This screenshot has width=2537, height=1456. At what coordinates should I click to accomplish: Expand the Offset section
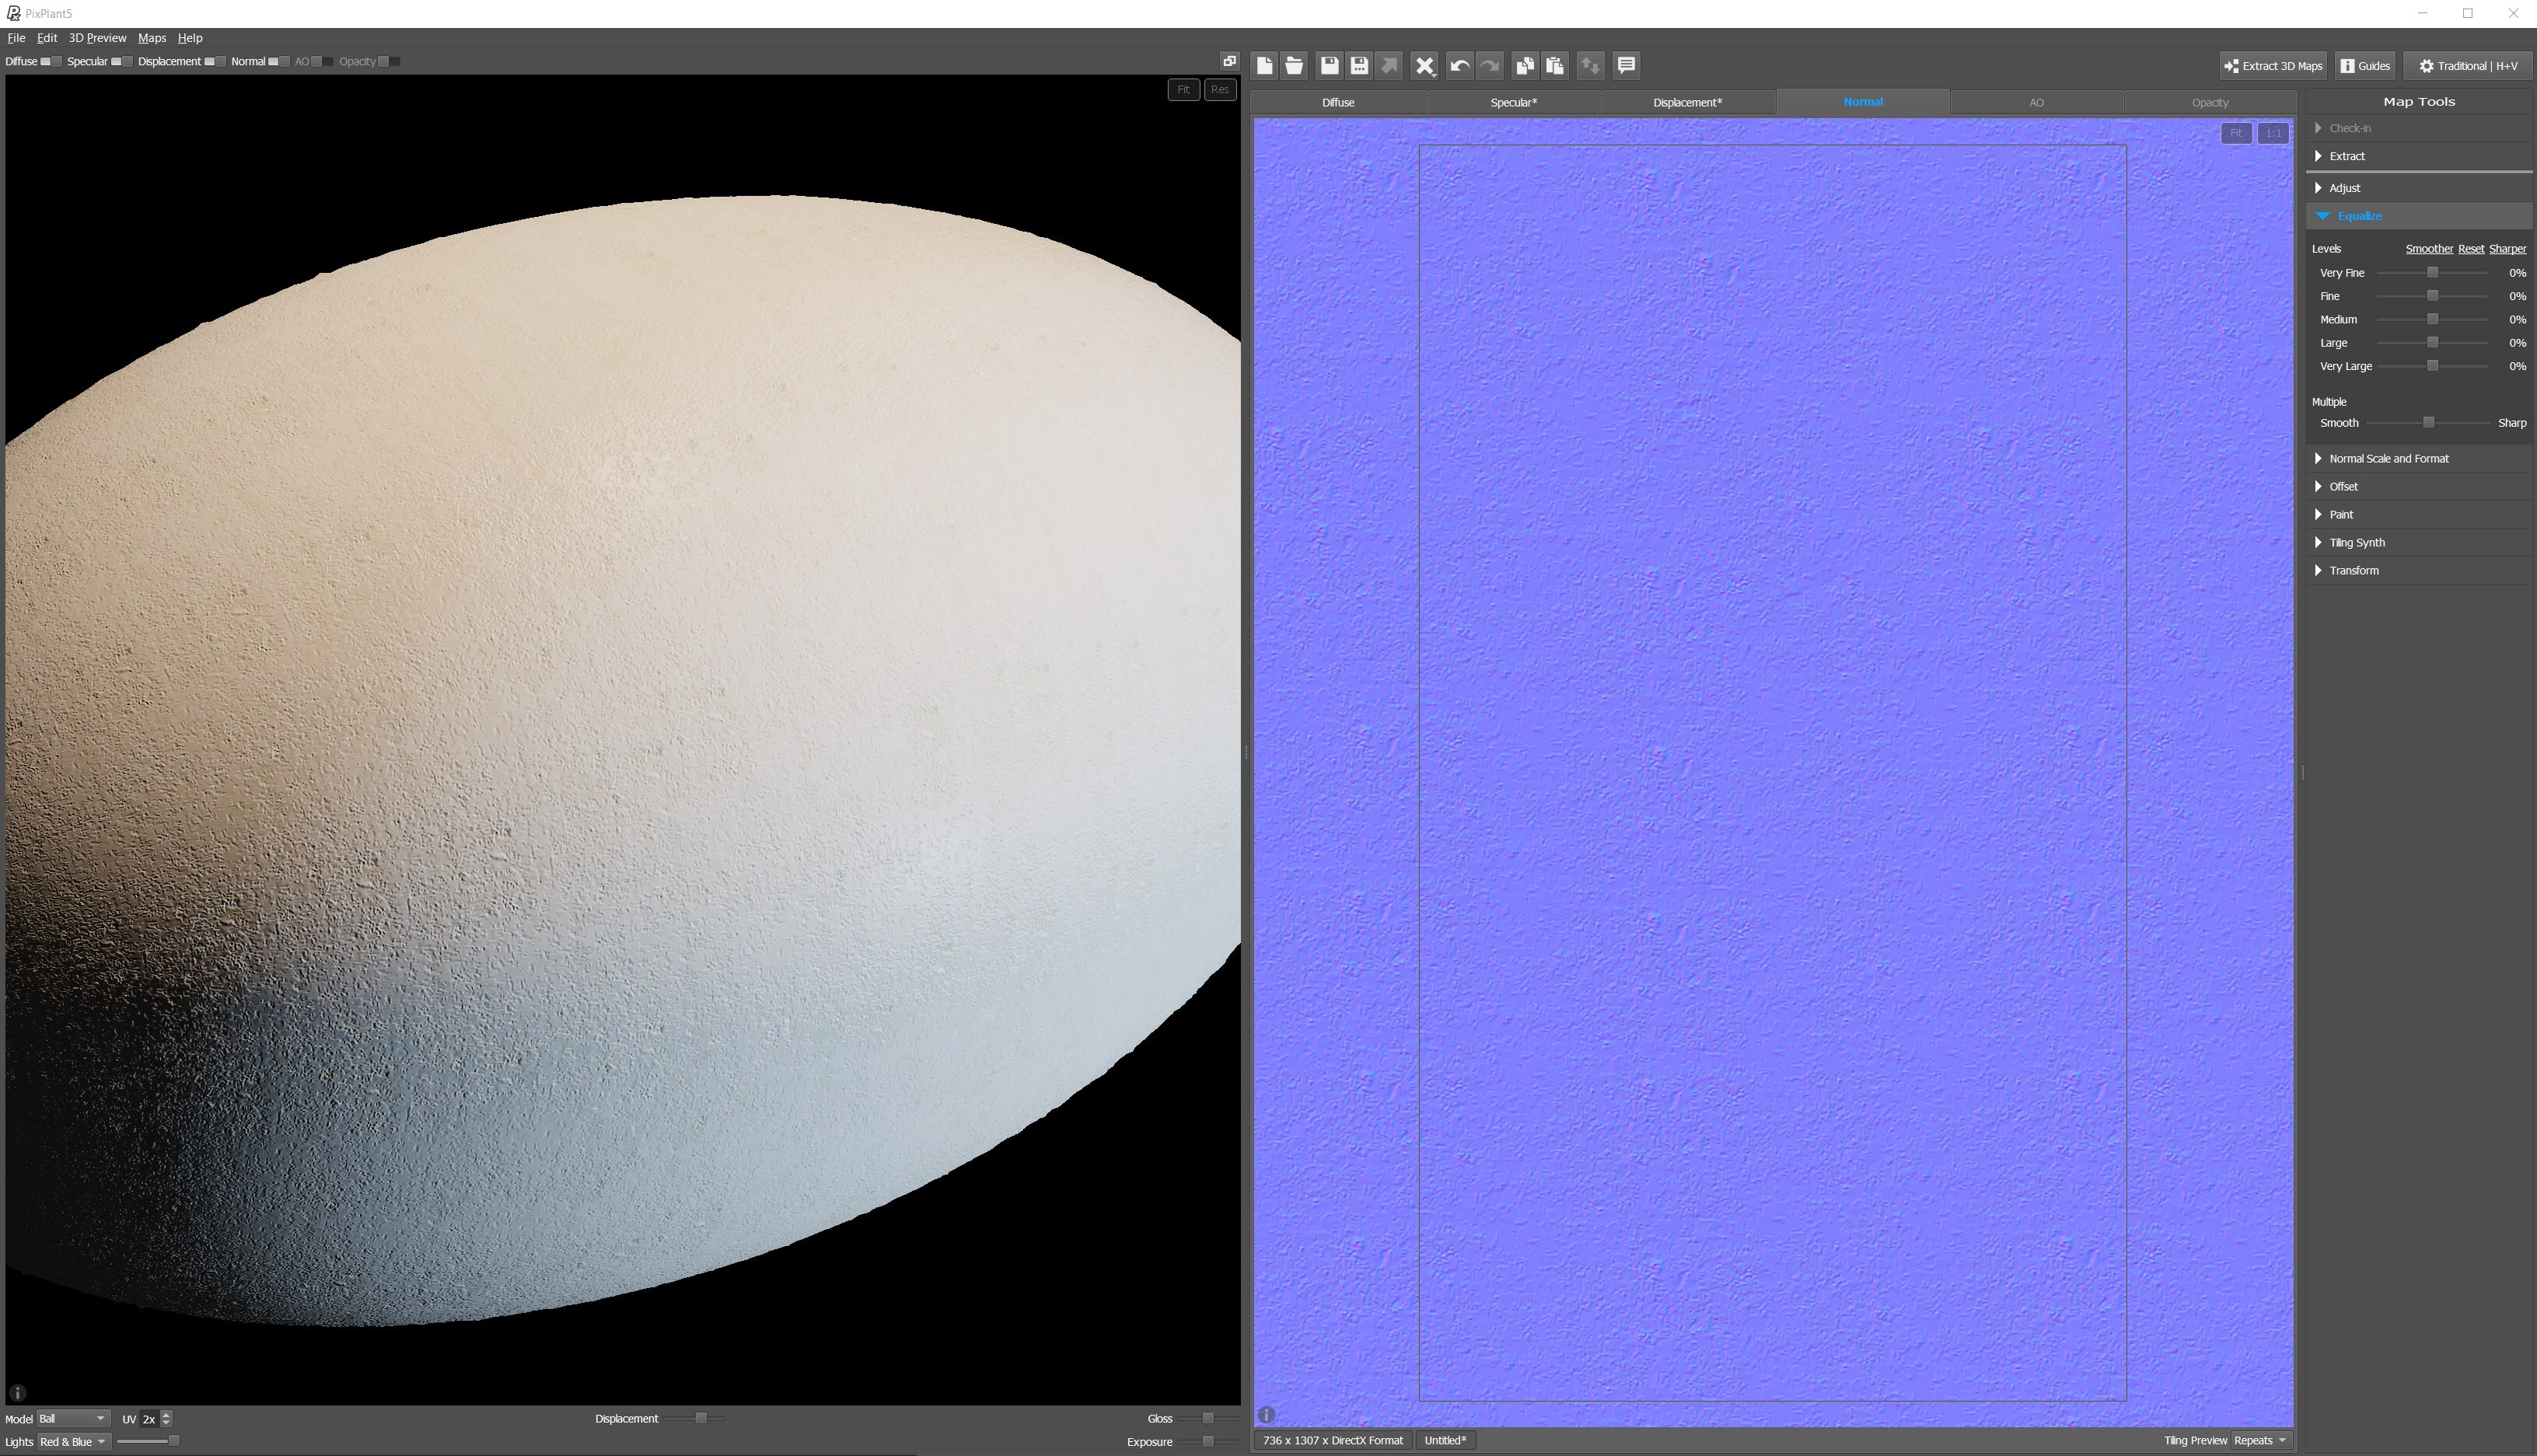[x=2419, y=487]
